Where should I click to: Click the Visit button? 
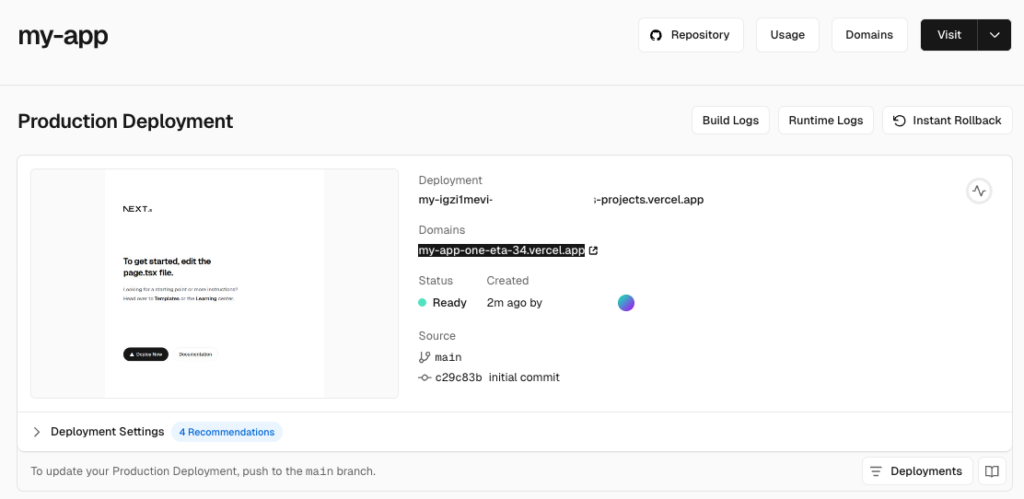[x=948, y=35]
